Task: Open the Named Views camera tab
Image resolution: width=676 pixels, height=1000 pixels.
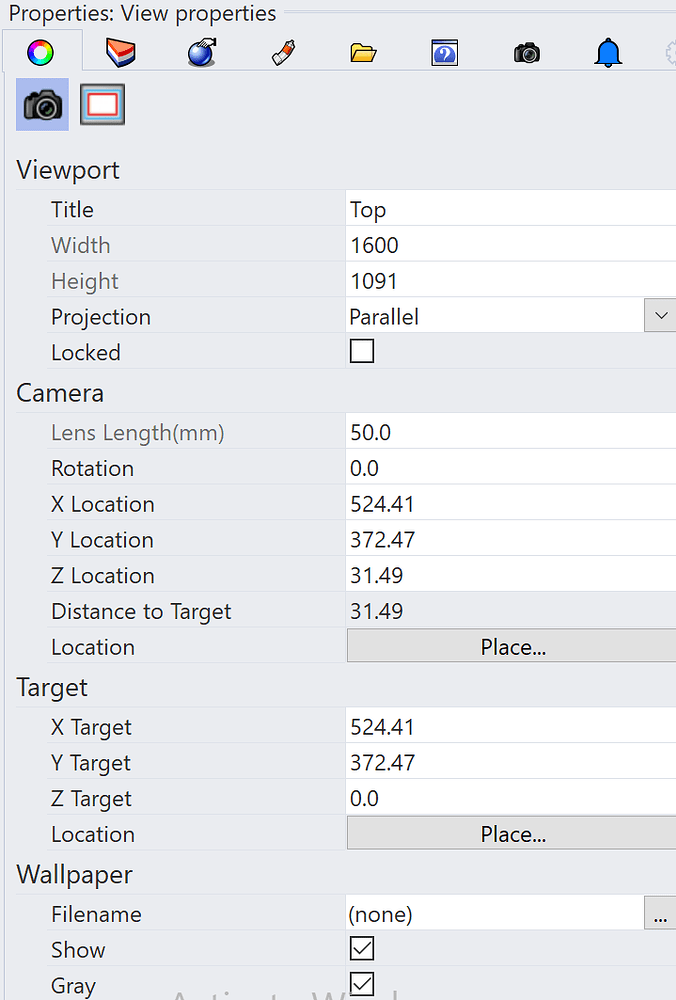Action: coord(526,52)
